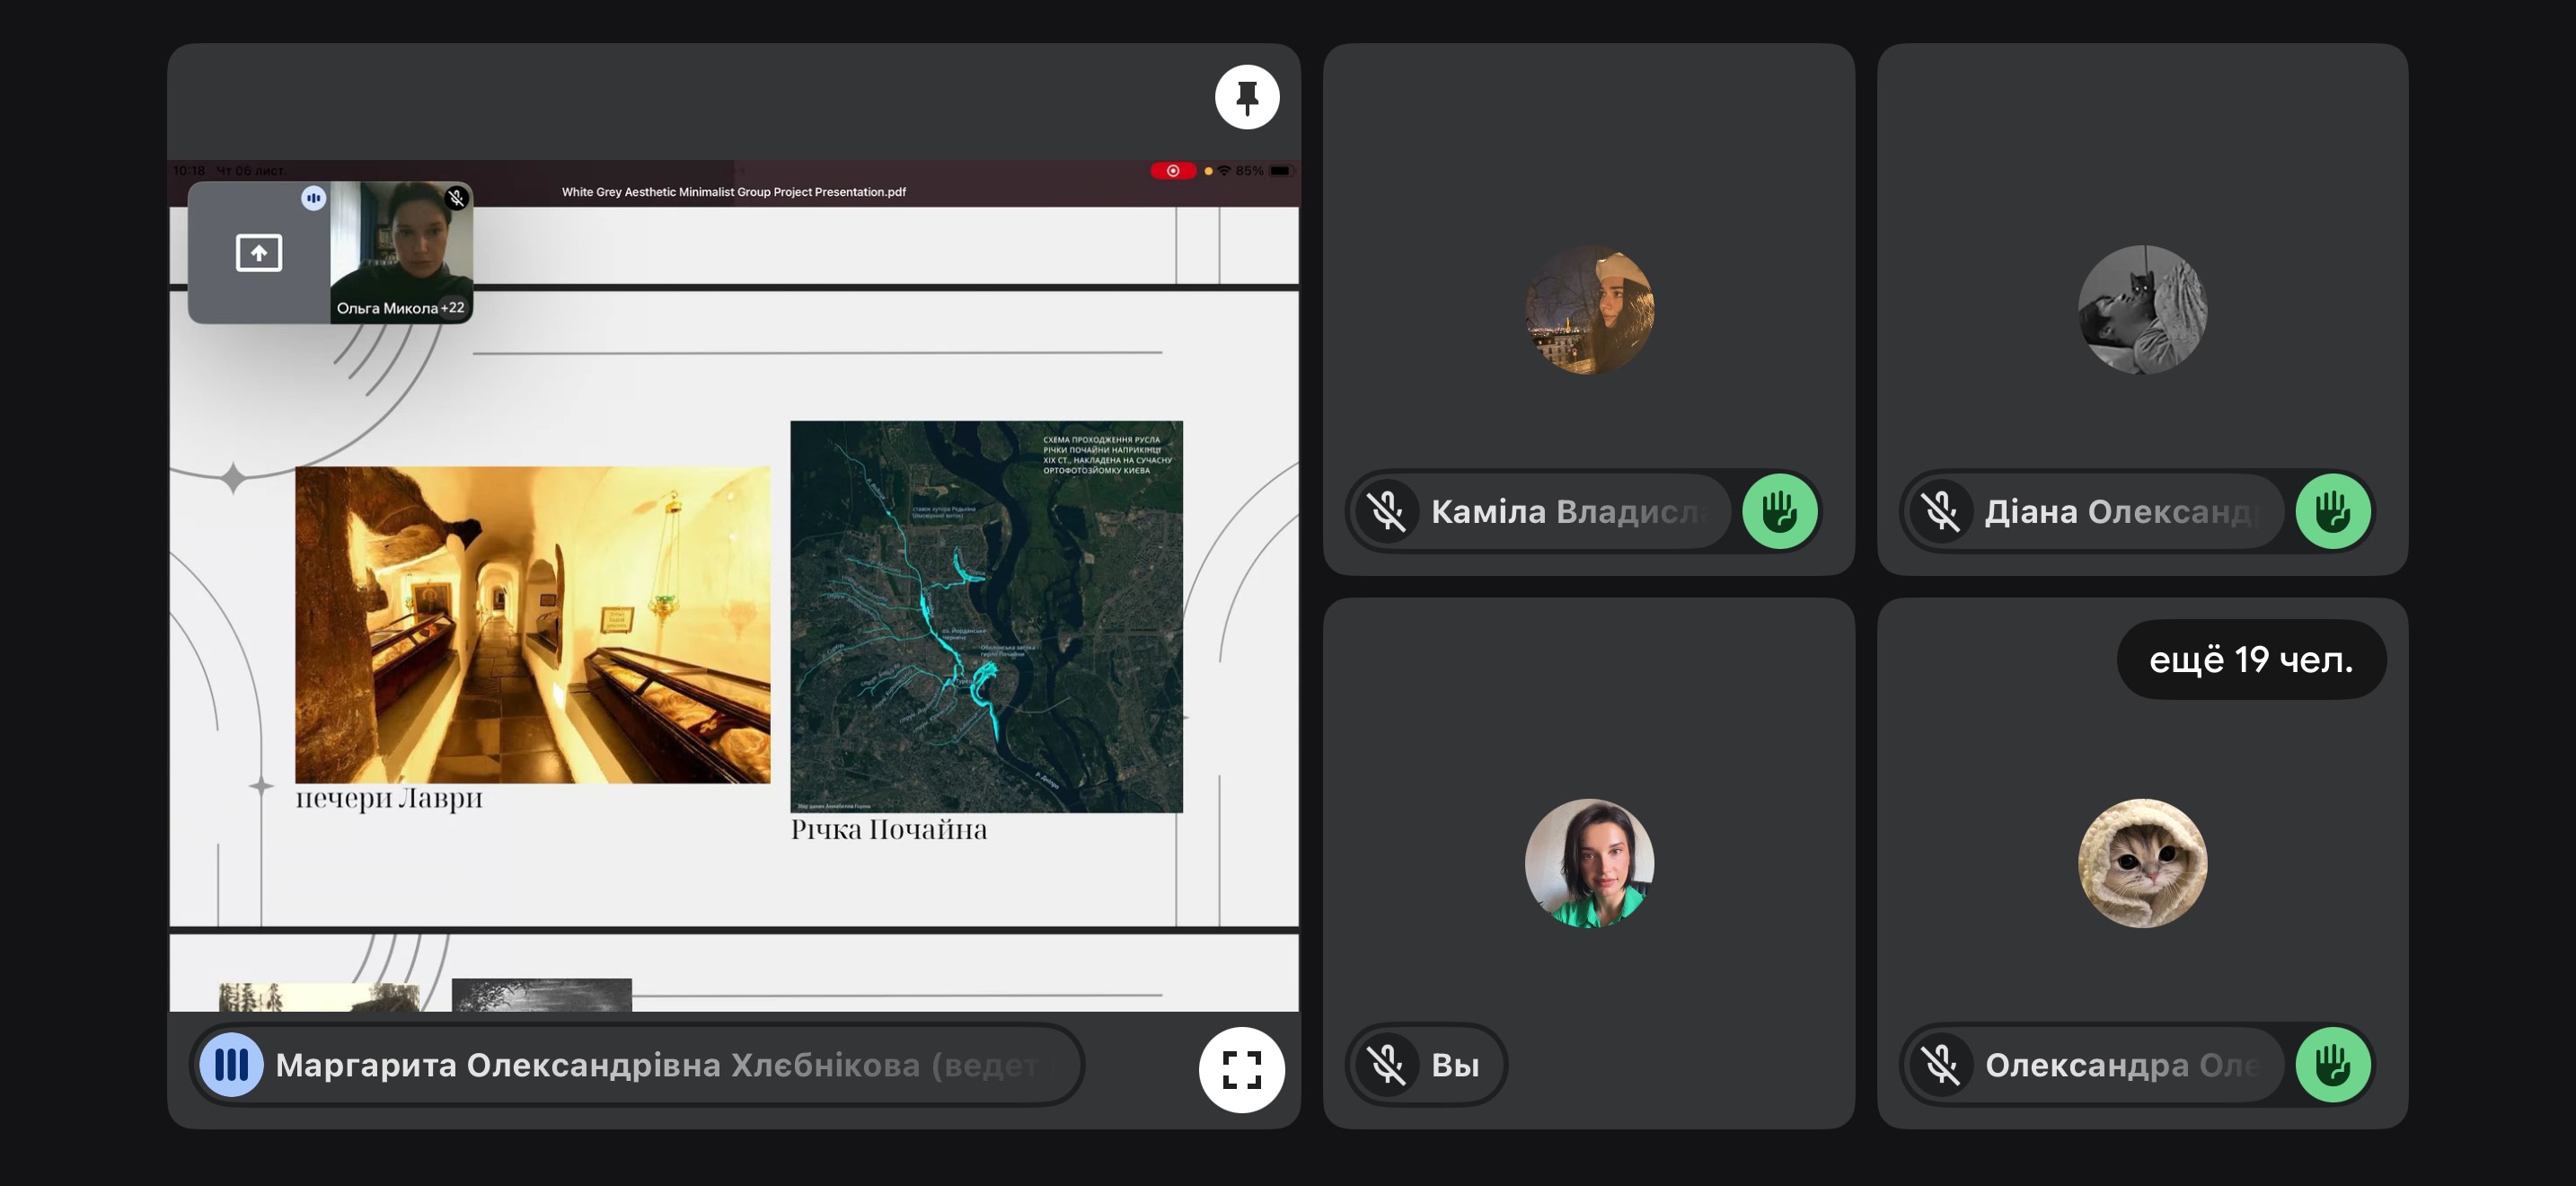Click the screen share upload icon

click(x=259, y=252)
